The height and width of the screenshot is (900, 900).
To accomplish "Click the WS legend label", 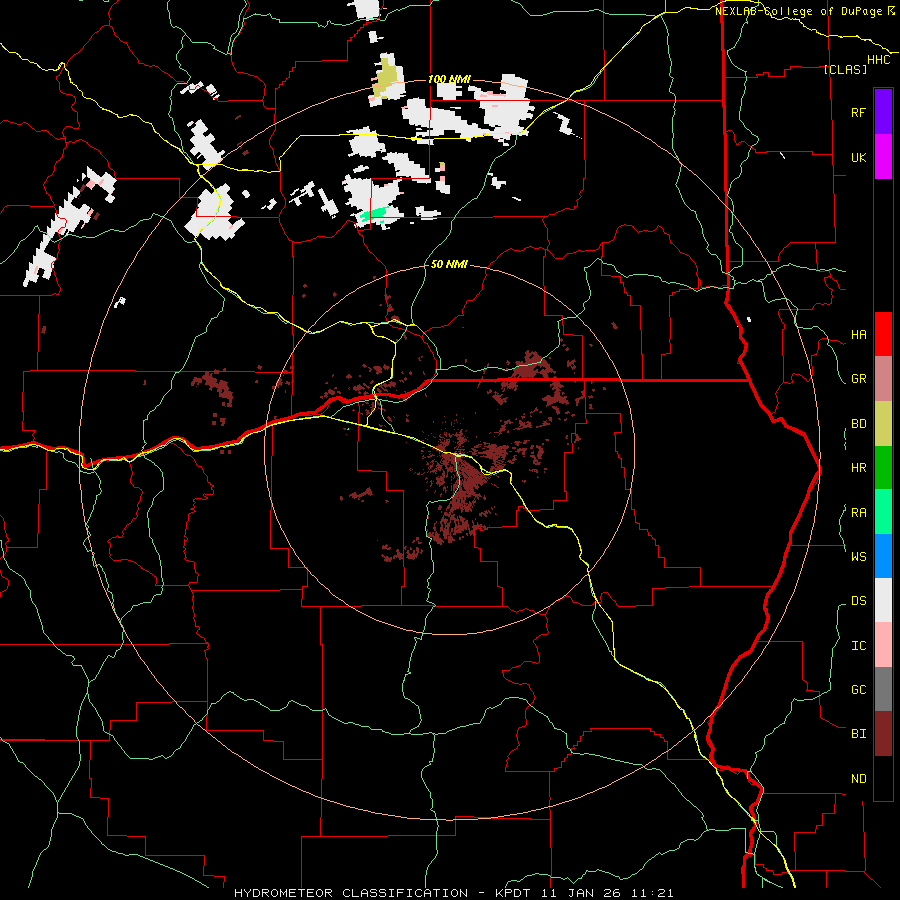I will point(858,556).
